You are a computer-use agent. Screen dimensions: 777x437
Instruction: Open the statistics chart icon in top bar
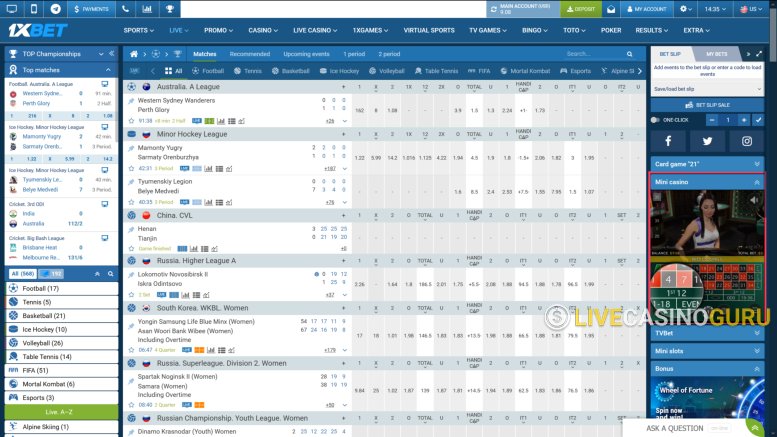point(147,9)
